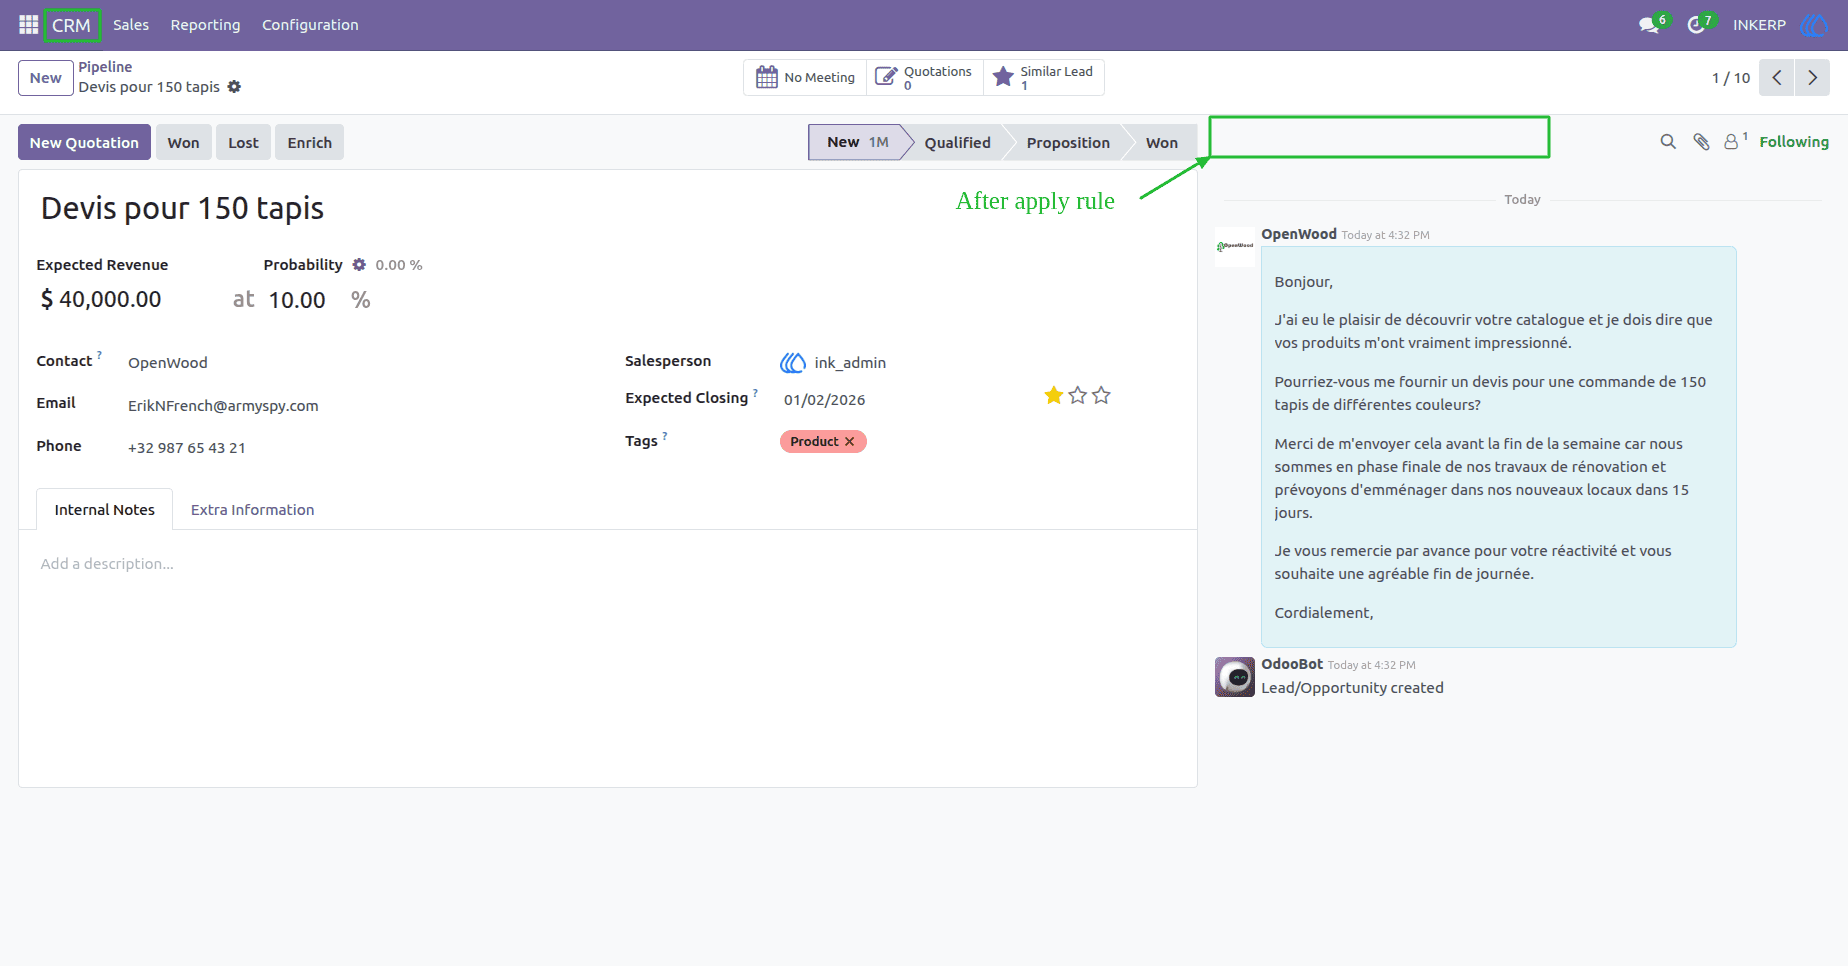Open the conversations chat bubble icon
This screenshot has width=1848, height=966.
(x=1650, y=25)
